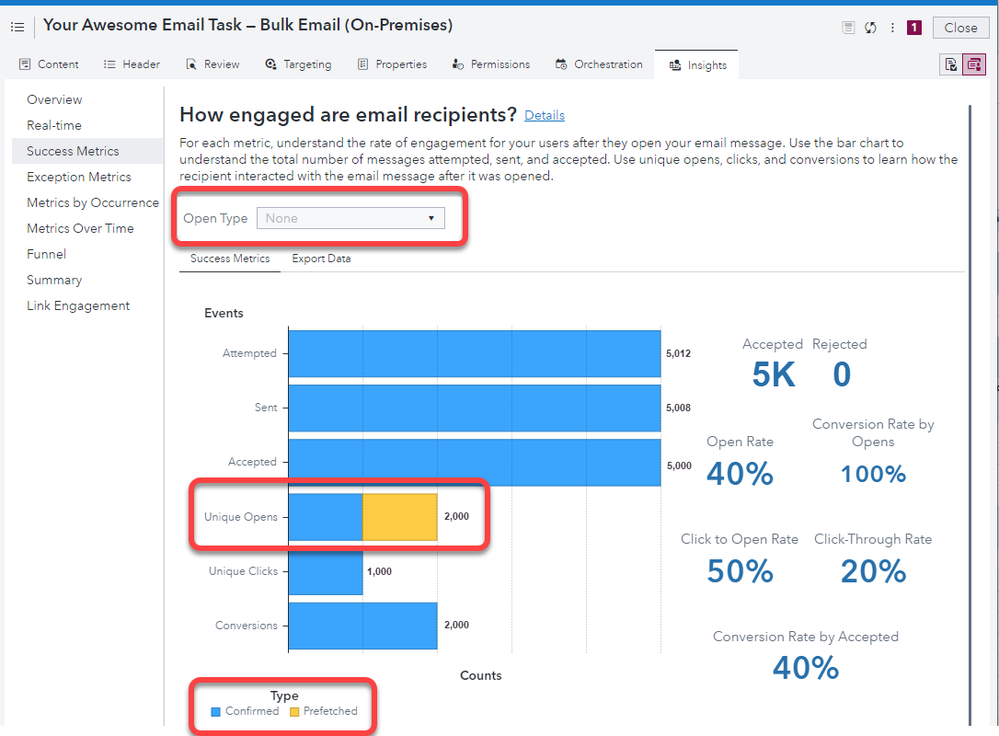Click the Click to Open Rate 50% value
The width and height of the screenshot is (999, 736).
click(x=740, y=572)
